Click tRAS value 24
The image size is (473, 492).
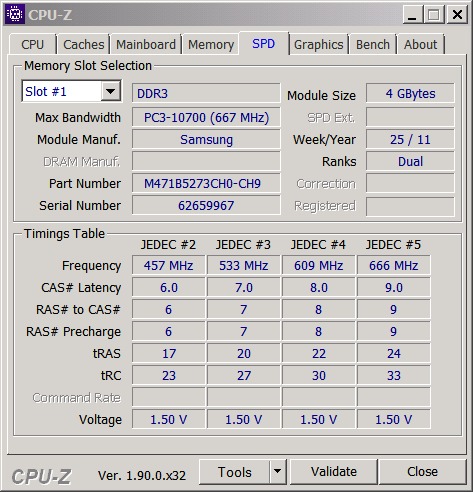click(x=393, y=353)
